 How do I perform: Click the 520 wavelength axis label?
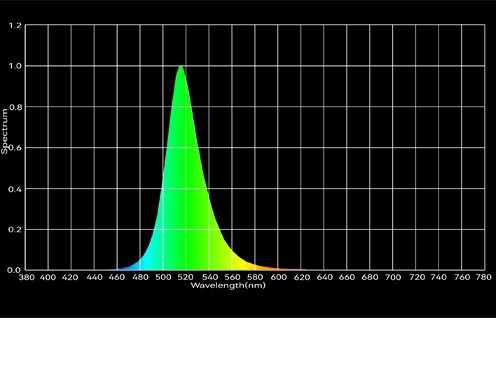[x=185, y=277]
